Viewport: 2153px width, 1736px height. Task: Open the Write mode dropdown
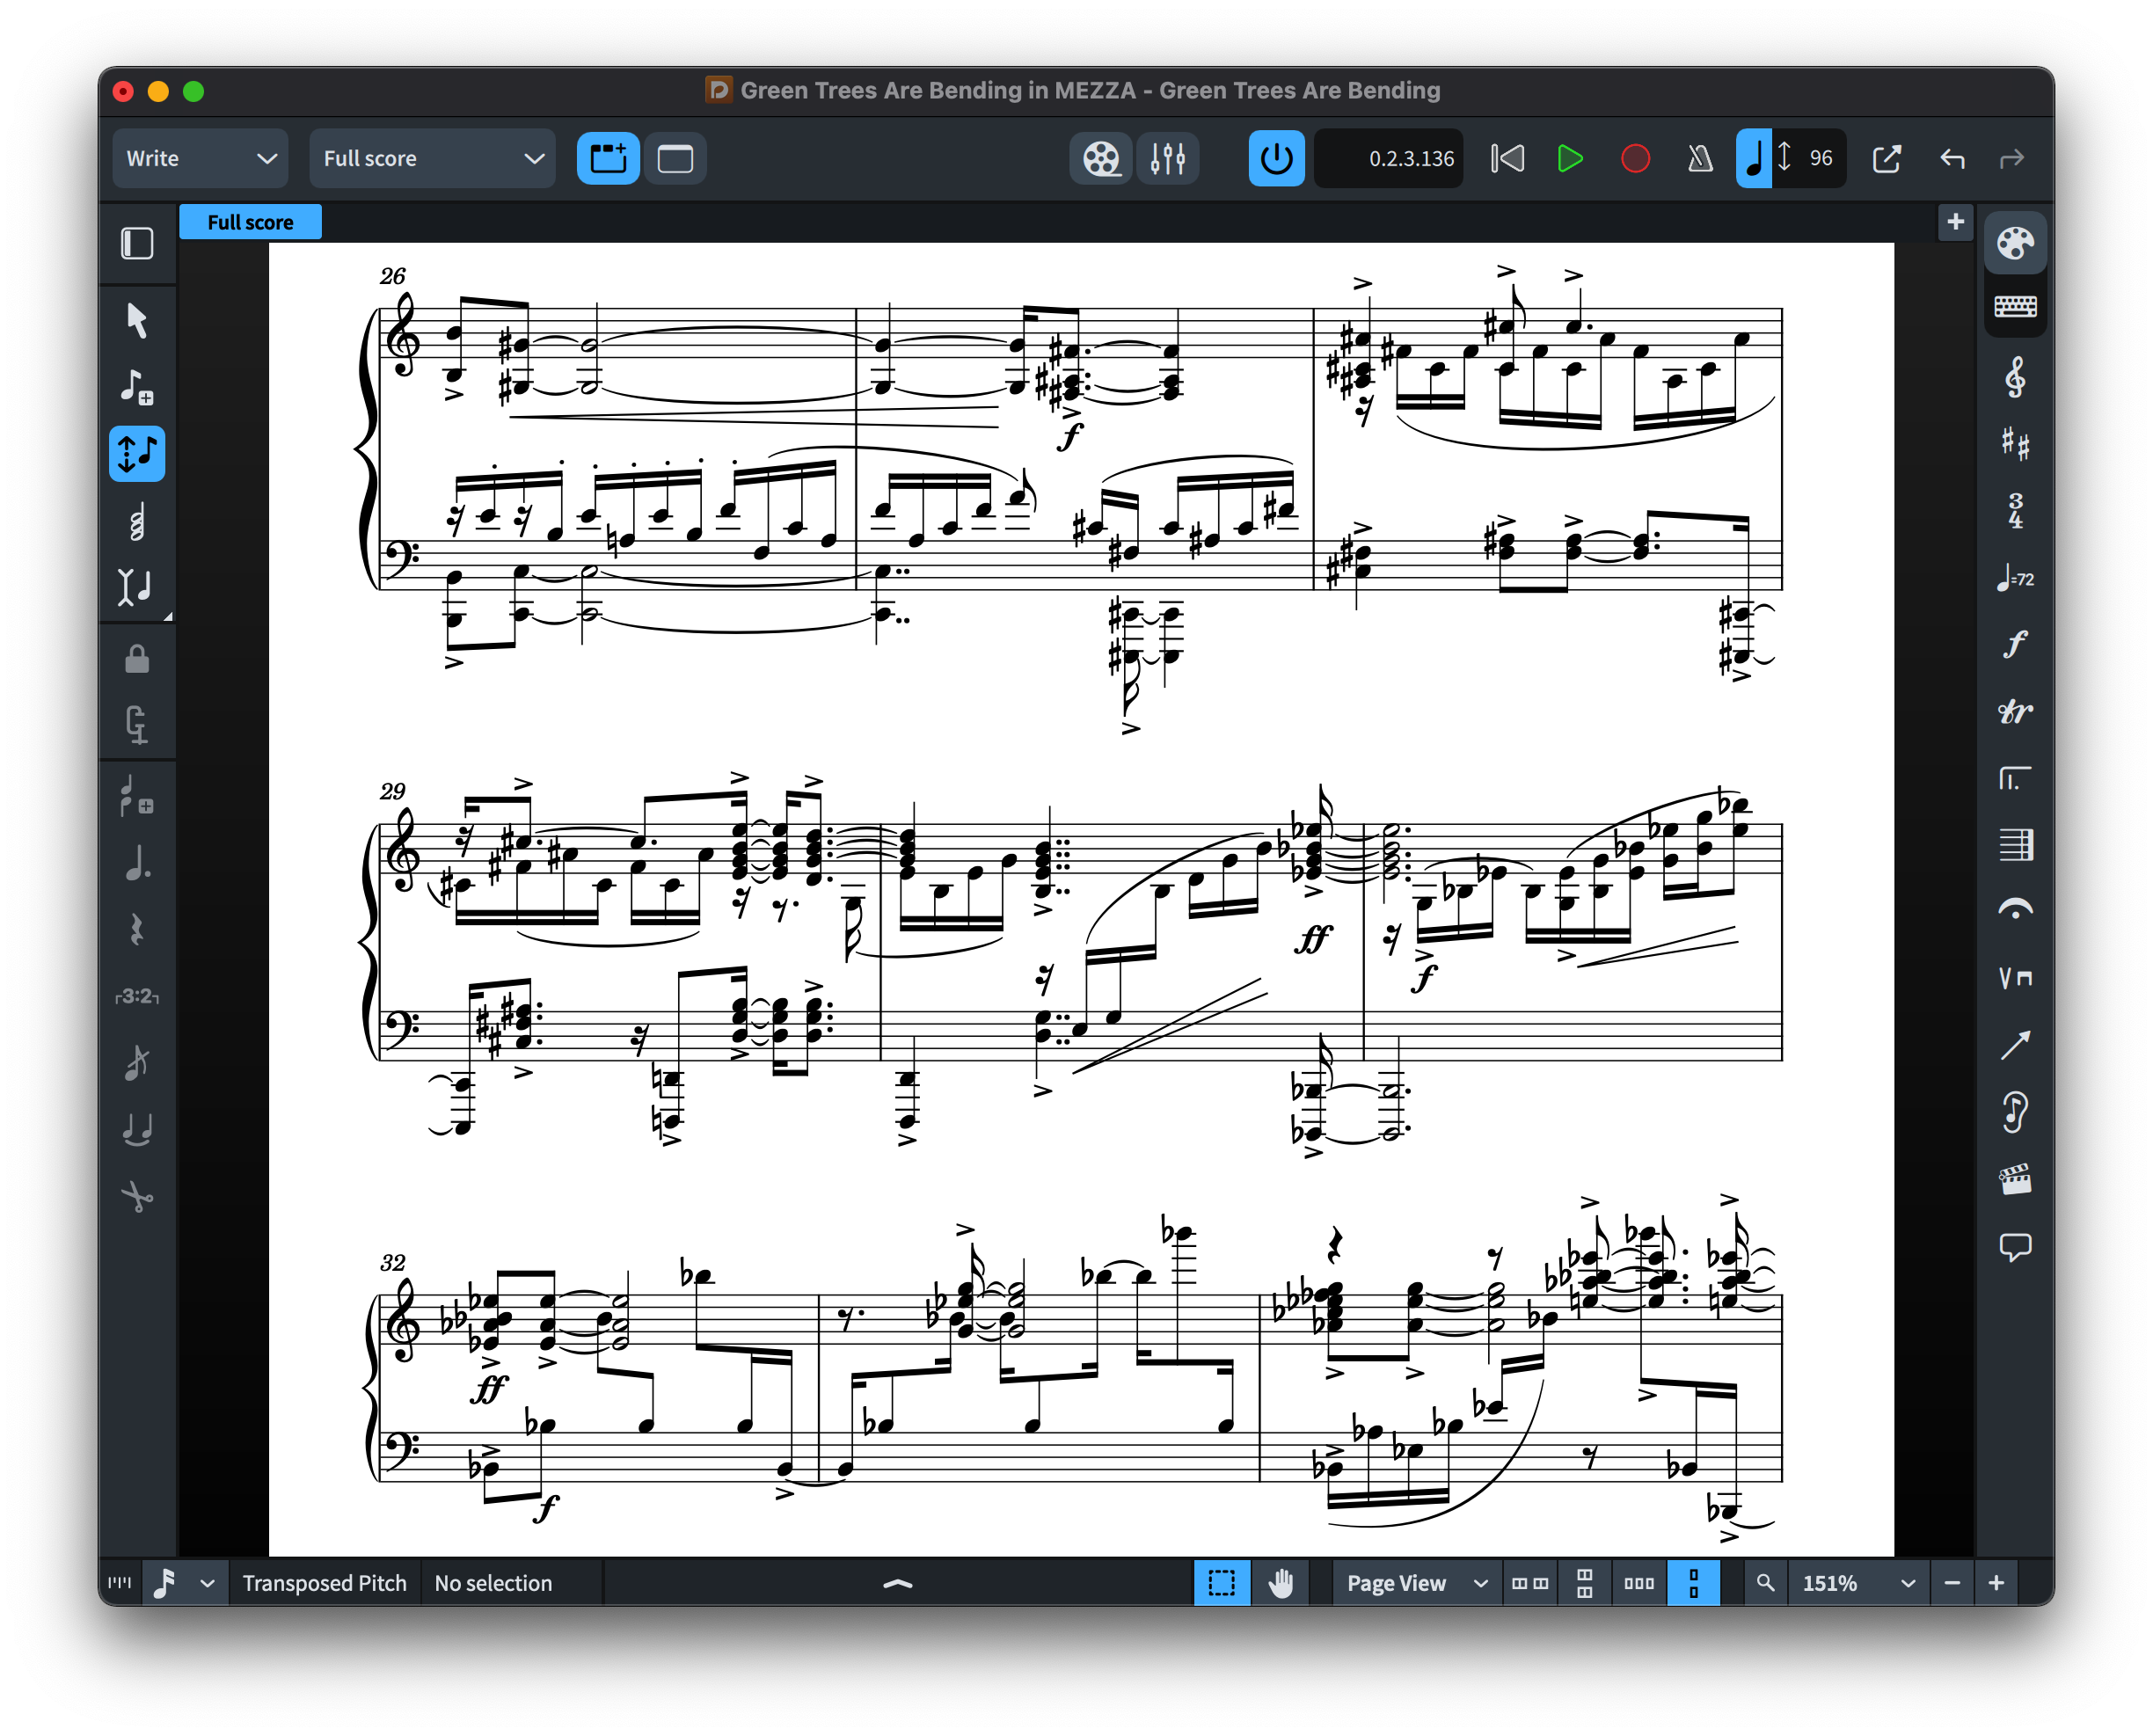(200, 158)
